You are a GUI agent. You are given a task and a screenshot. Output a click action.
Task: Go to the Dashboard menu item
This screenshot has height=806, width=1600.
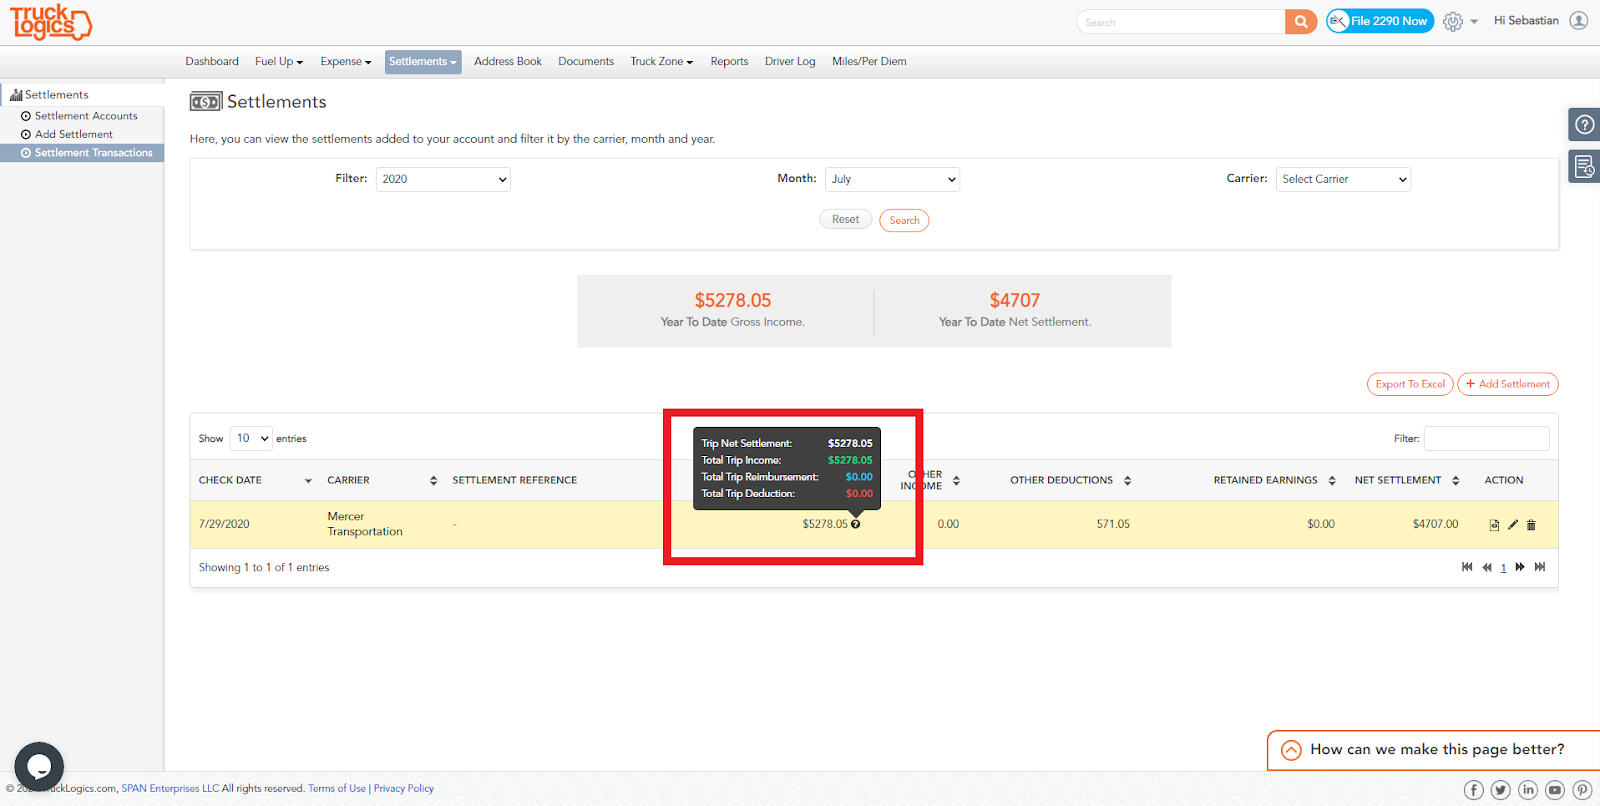pyautogui.click(x=212, y=62)
